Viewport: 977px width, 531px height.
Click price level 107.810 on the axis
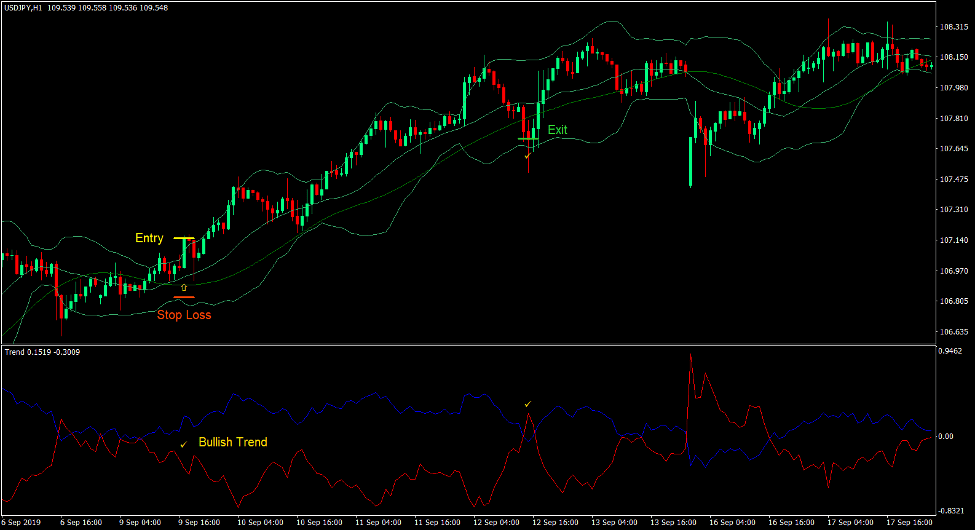[x=953, y=118]
